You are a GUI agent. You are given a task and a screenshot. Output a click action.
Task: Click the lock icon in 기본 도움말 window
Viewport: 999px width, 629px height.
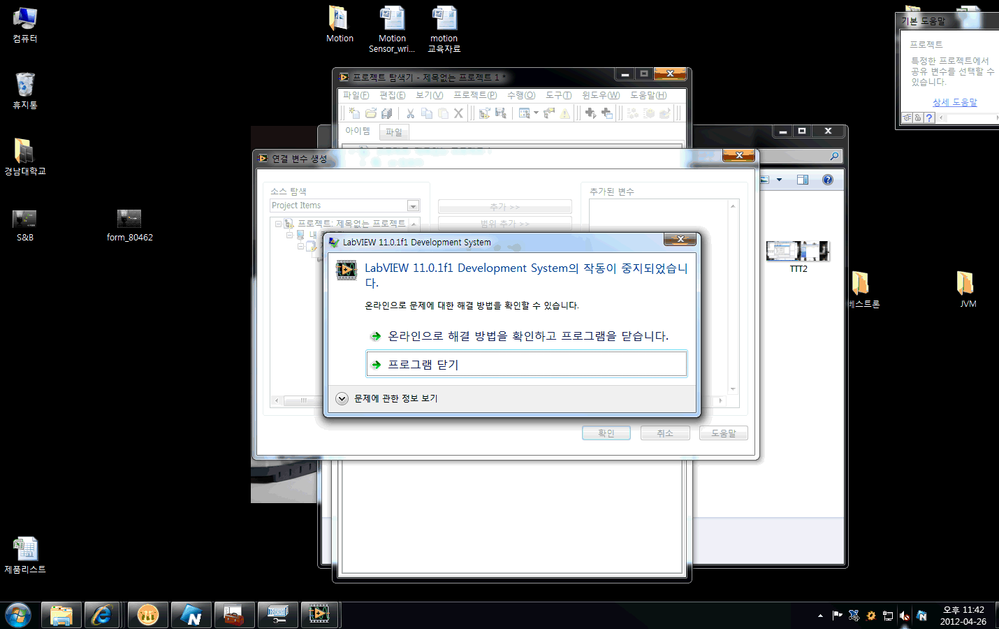(x=918, y=118)
